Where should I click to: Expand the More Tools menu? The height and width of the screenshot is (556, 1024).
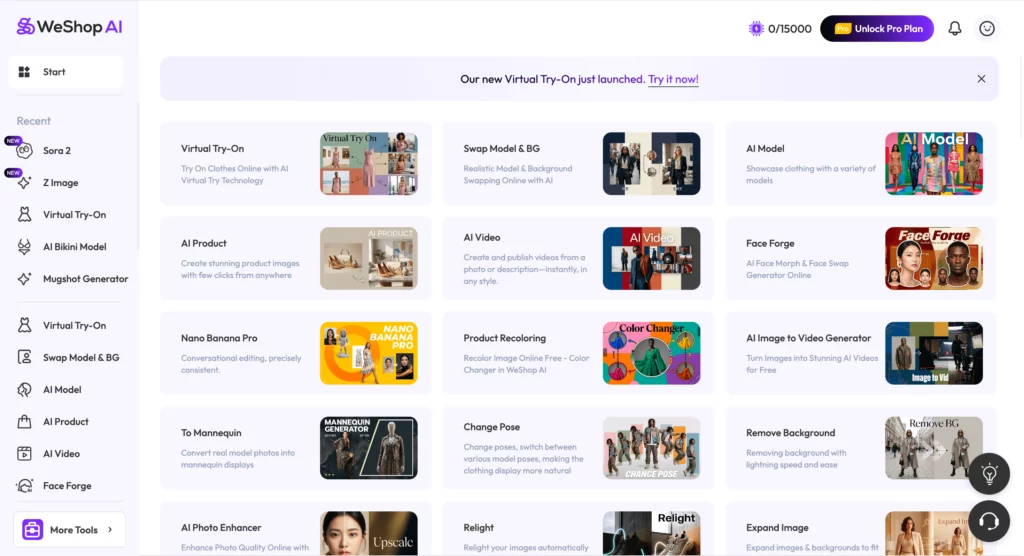coord(69,530)
